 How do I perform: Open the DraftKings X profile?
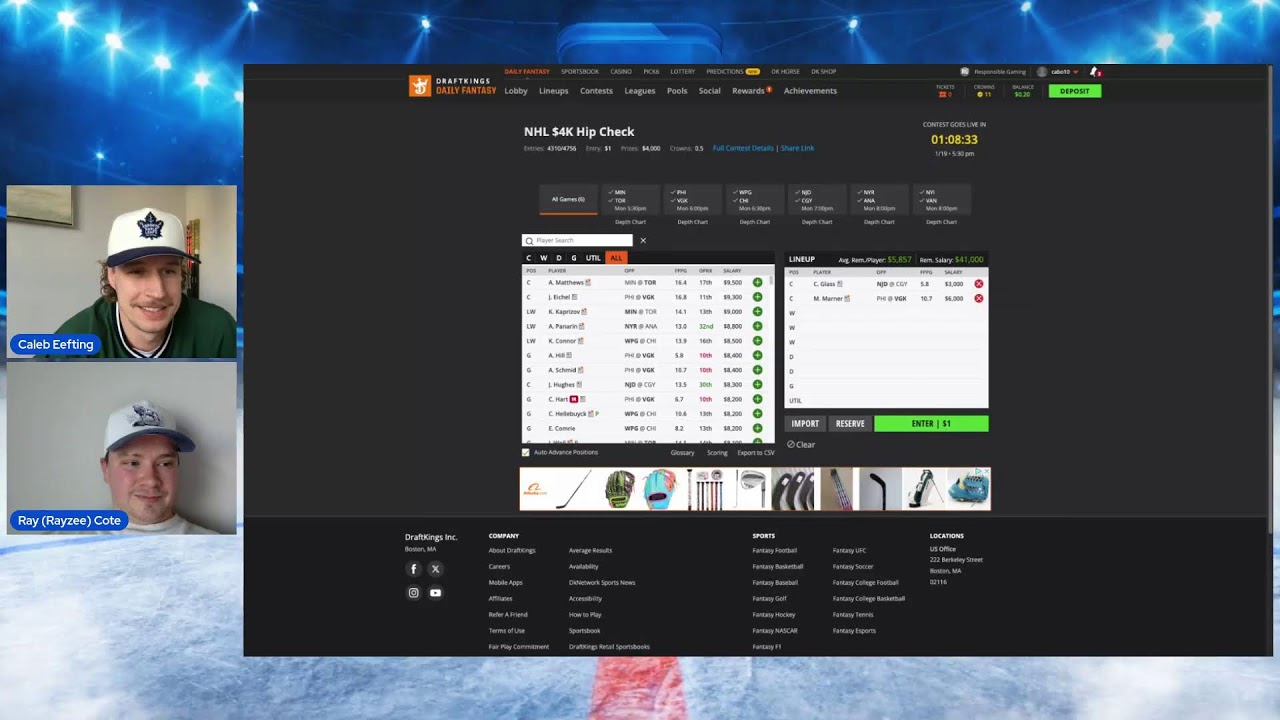[435, 569]
